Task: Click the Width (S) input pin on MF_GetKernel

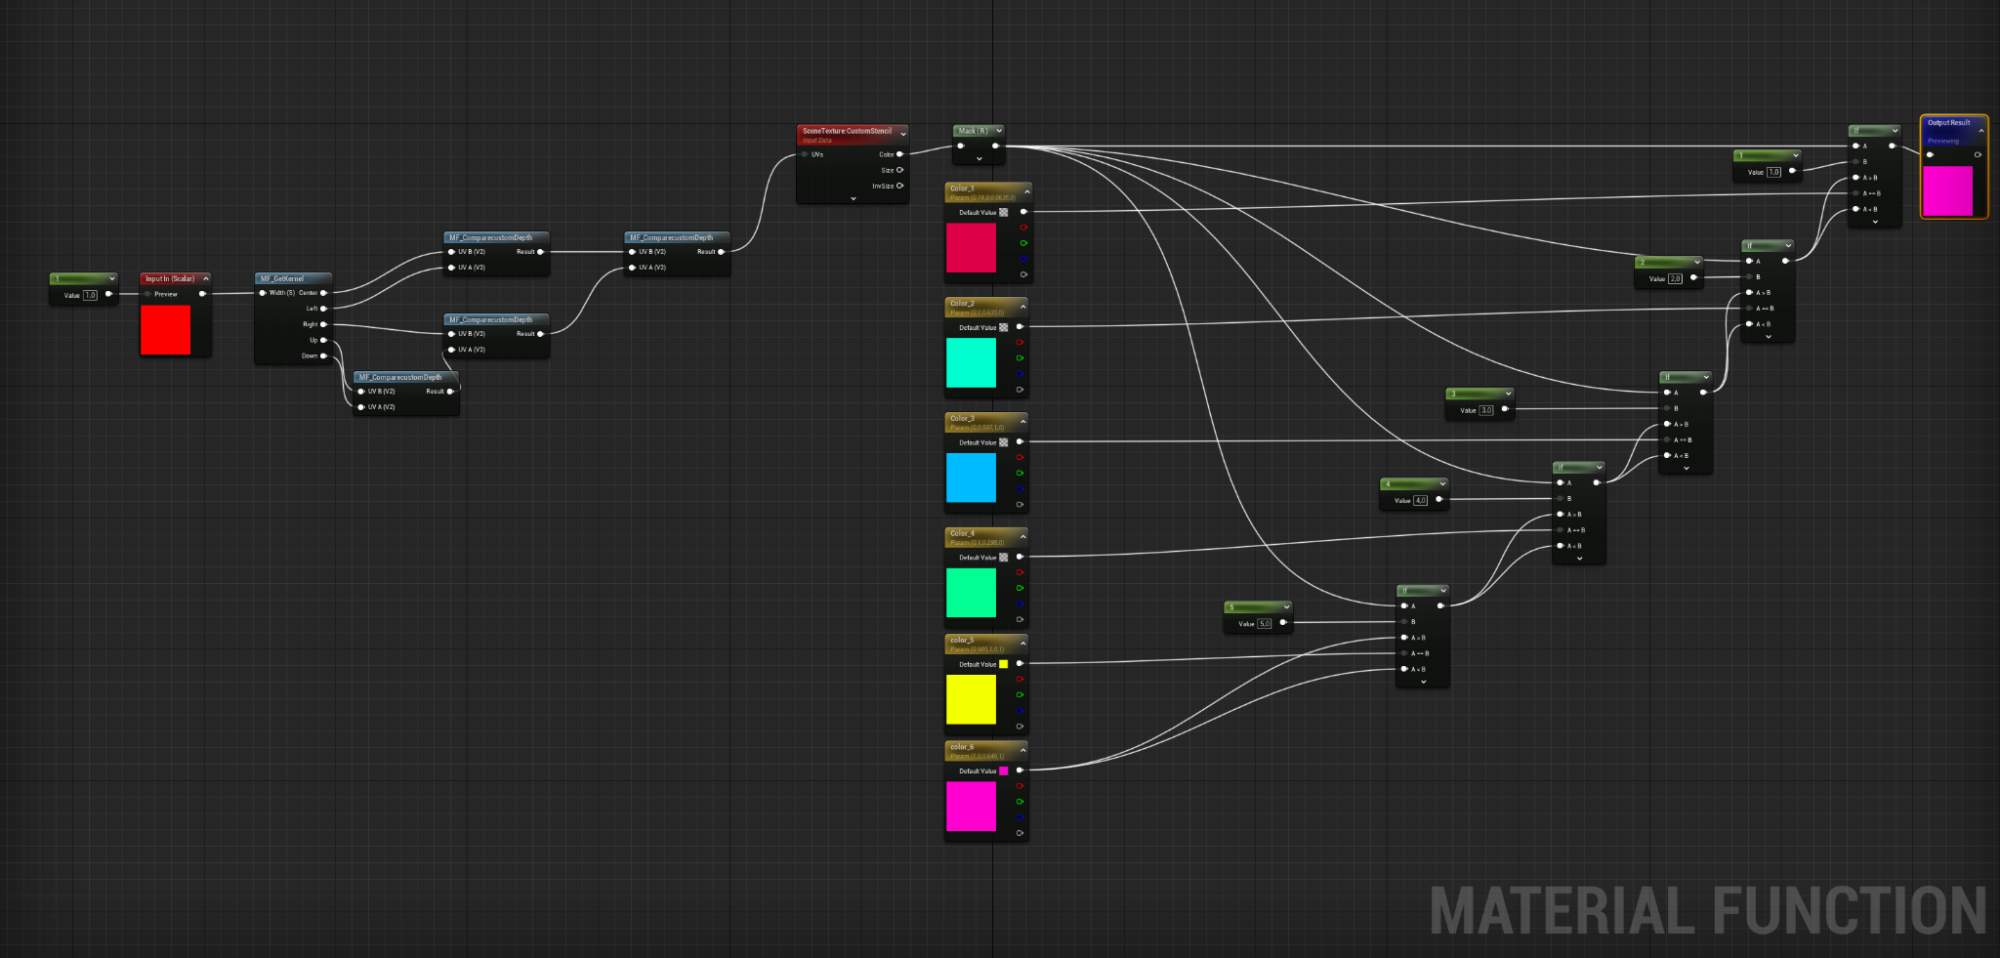Action: [263, 293]
